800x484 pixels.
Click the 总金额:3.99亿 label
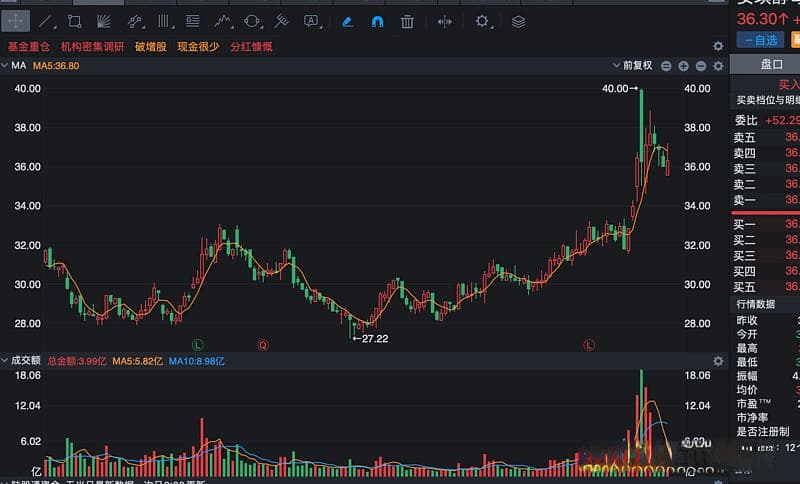pyautogui.click(x=77, y=361)
